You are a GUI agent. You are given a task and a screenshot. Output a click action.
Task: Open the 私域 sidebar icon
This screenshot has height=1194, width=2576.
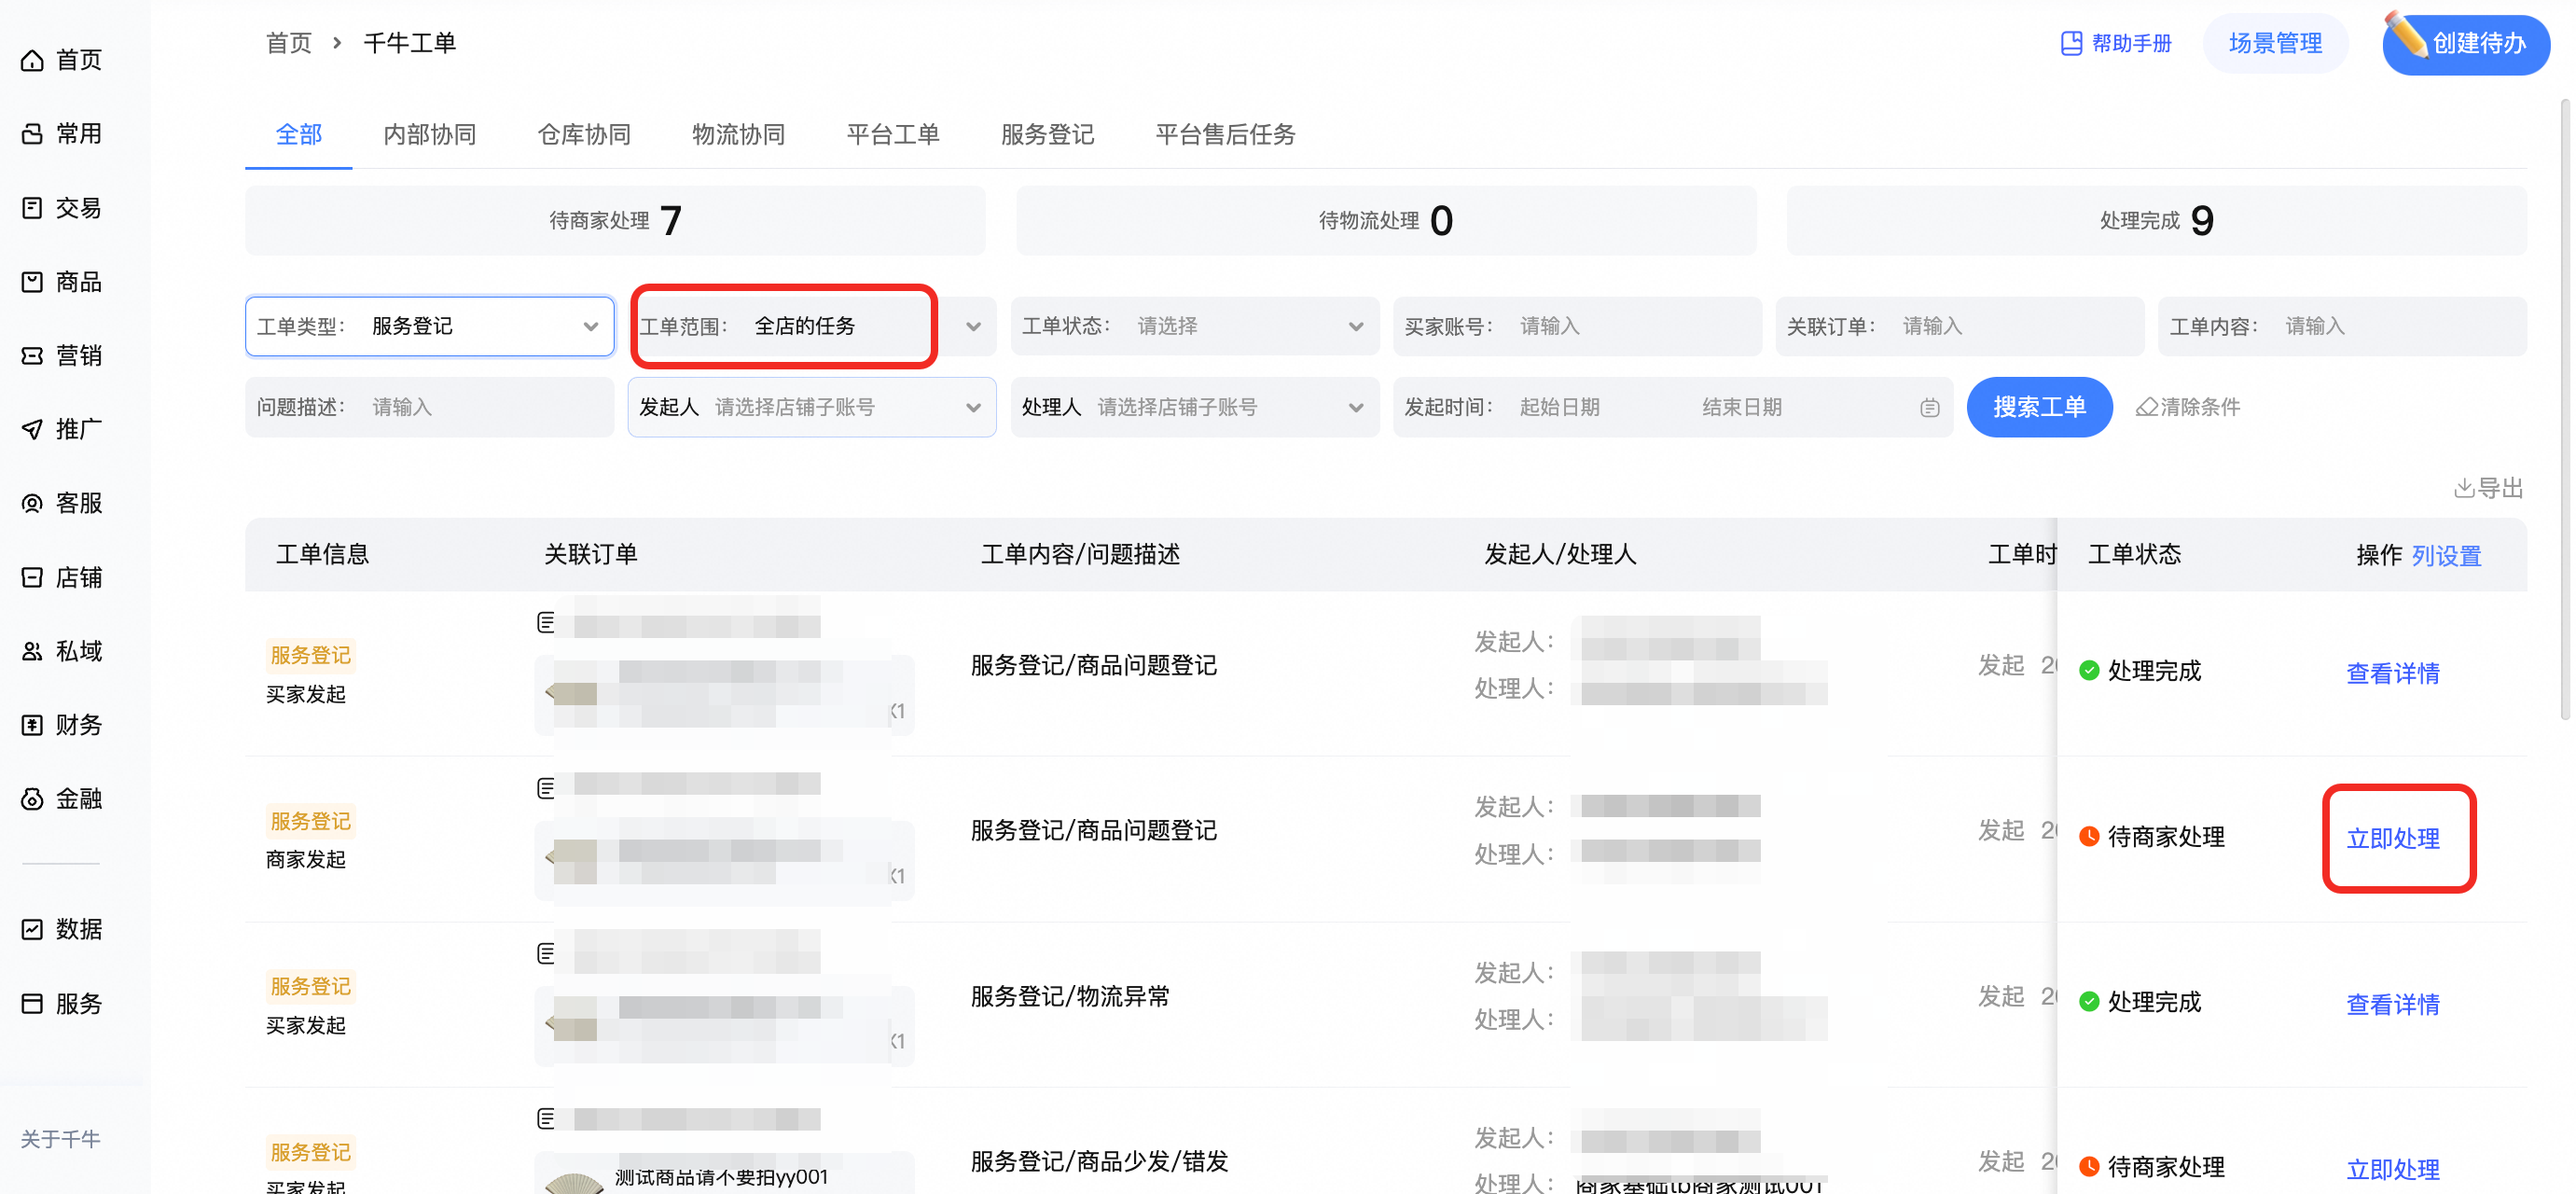32,652
